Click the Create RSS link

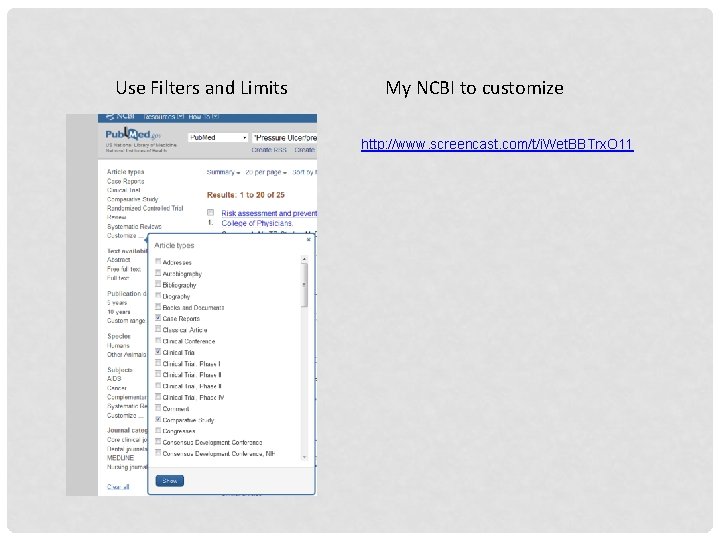coord(269,150)
